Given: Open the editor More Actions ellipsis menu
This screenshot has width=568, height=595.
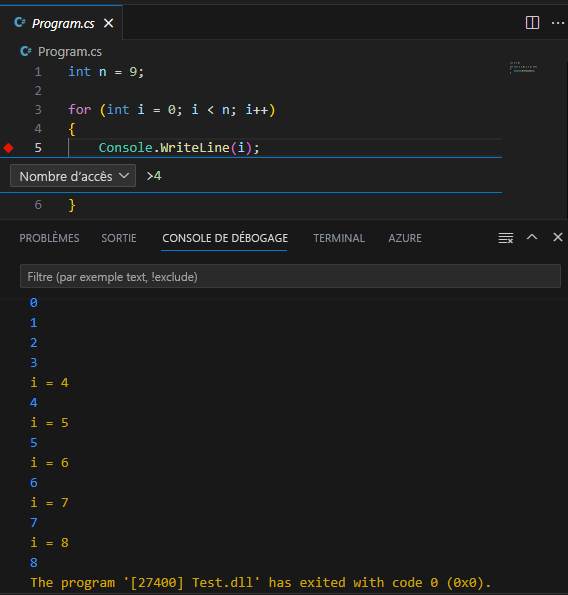Looking at the screenshot, I should (557, 23).
